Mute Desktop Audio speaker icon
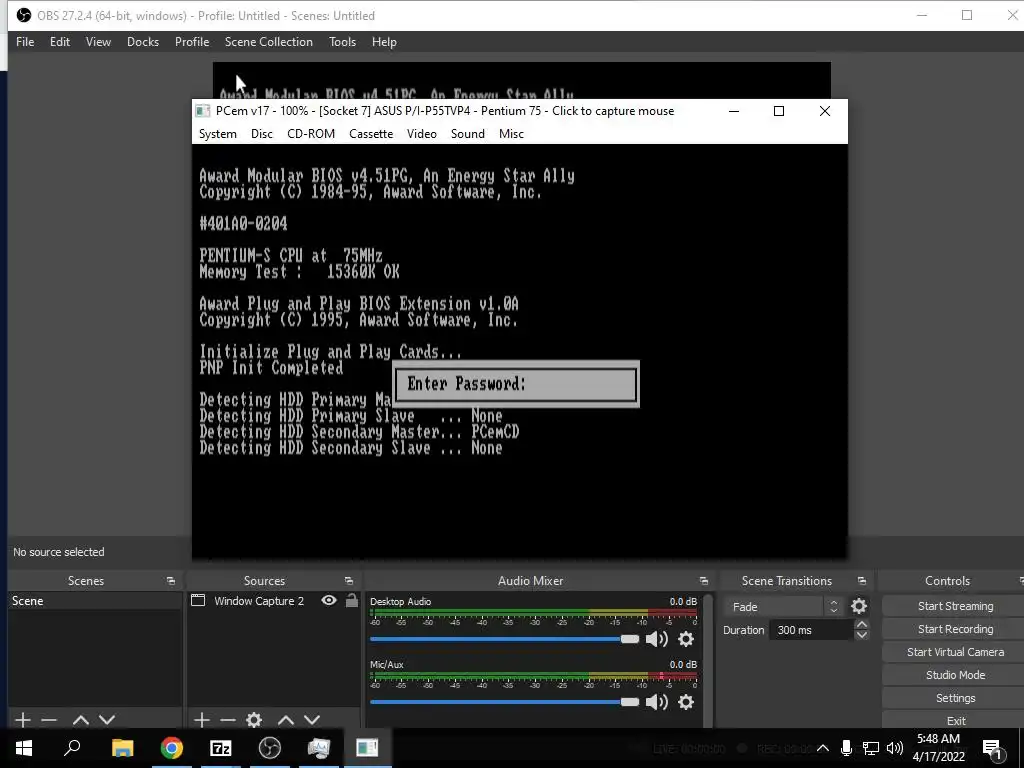The height and width of the screenshot is (768, 1024). point(656,639)
